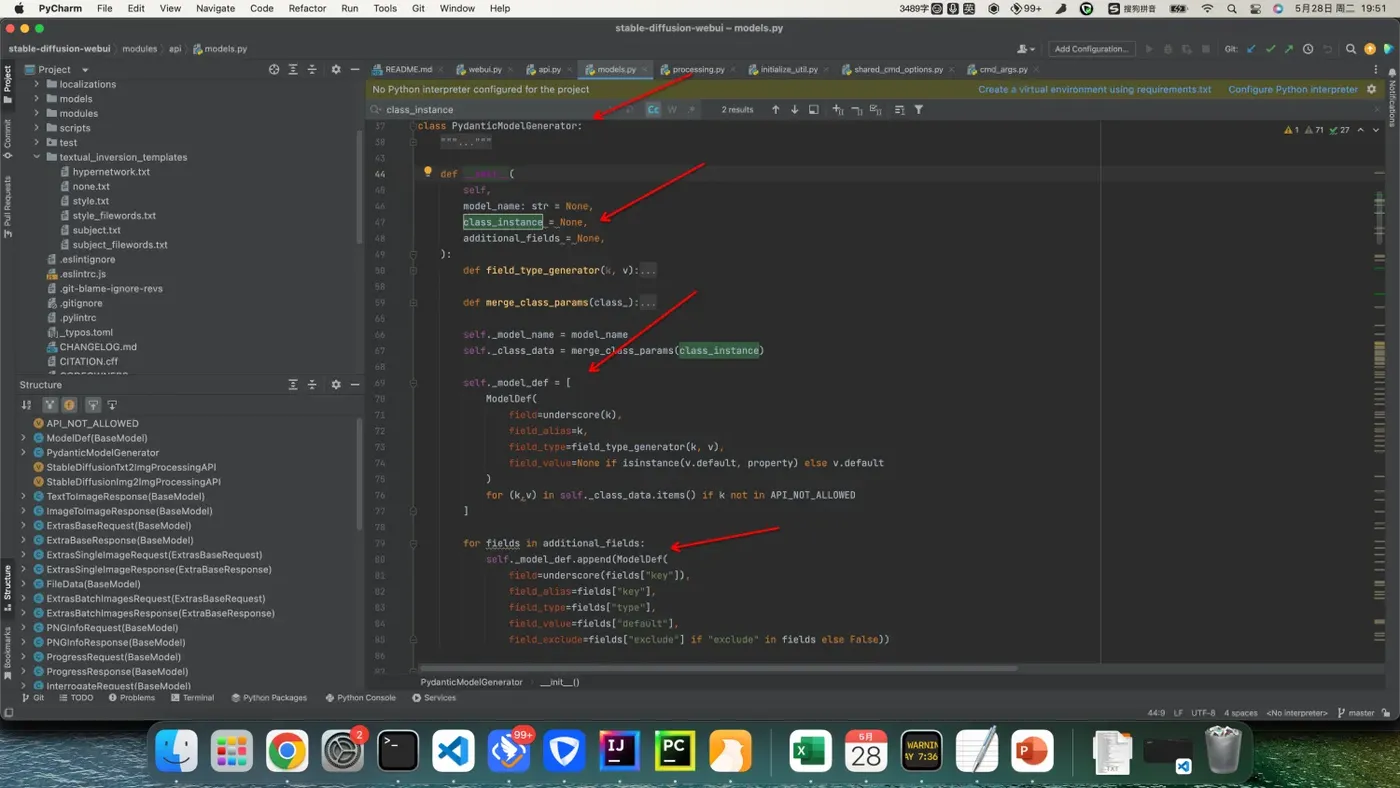Open the Refactor menu
This screenshot has width=1400, height=788.
[x=307, y=8]
